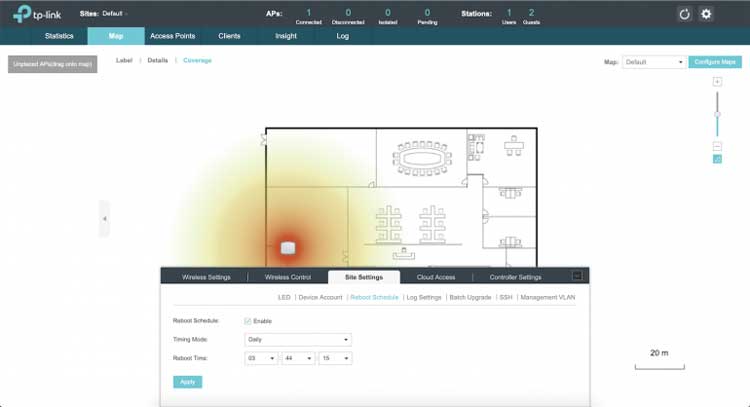Screen dimensions: 750x407
Task: Click the Apply button
Action: point(187,381)
